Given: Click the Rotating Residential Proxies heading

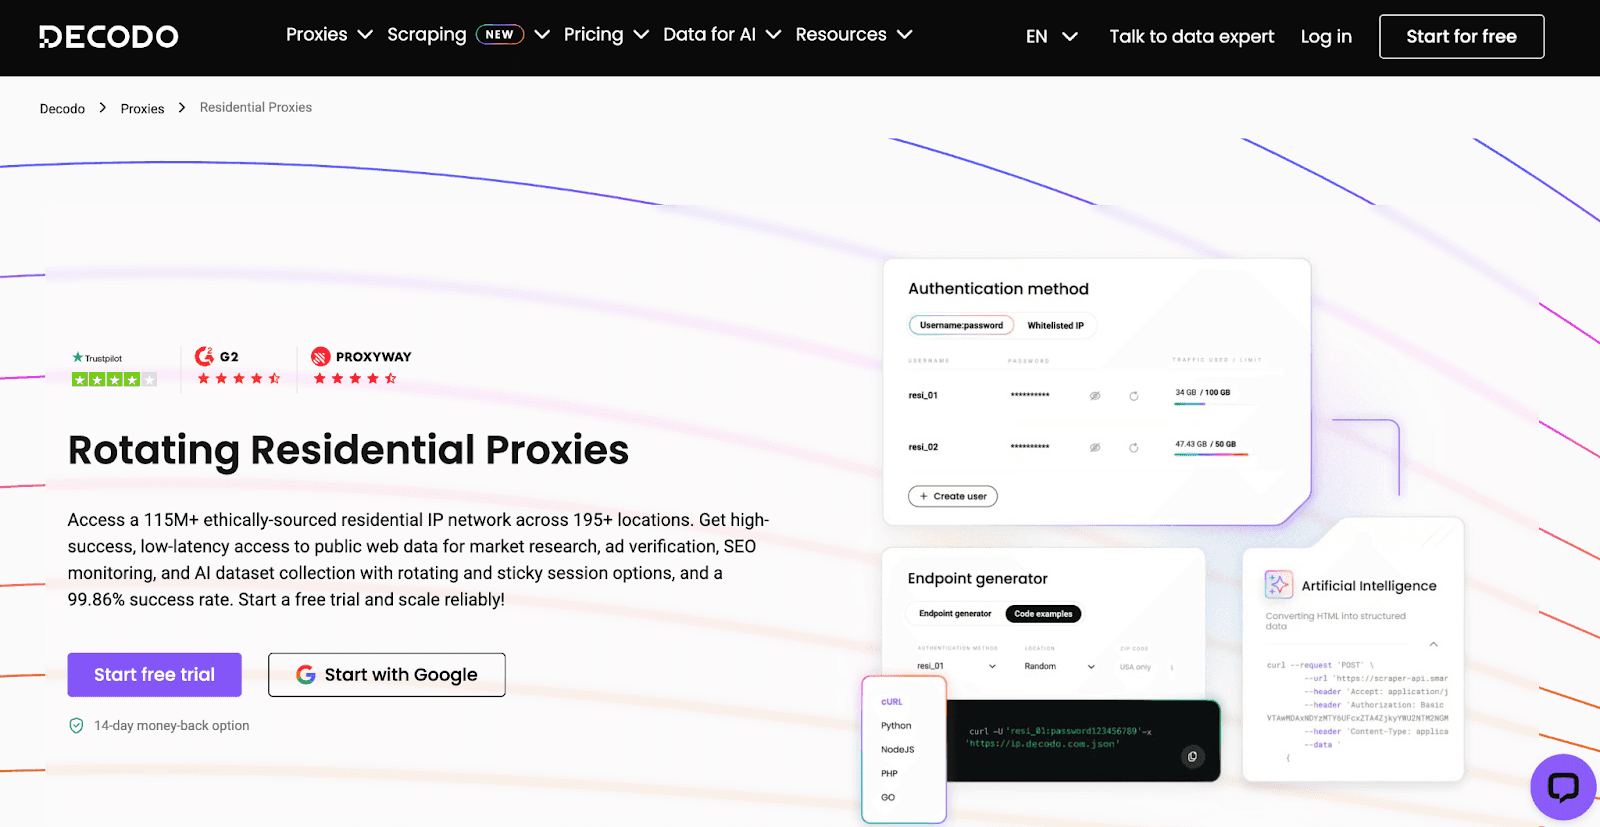Looking at the screenshot, I should click(348, 451).
